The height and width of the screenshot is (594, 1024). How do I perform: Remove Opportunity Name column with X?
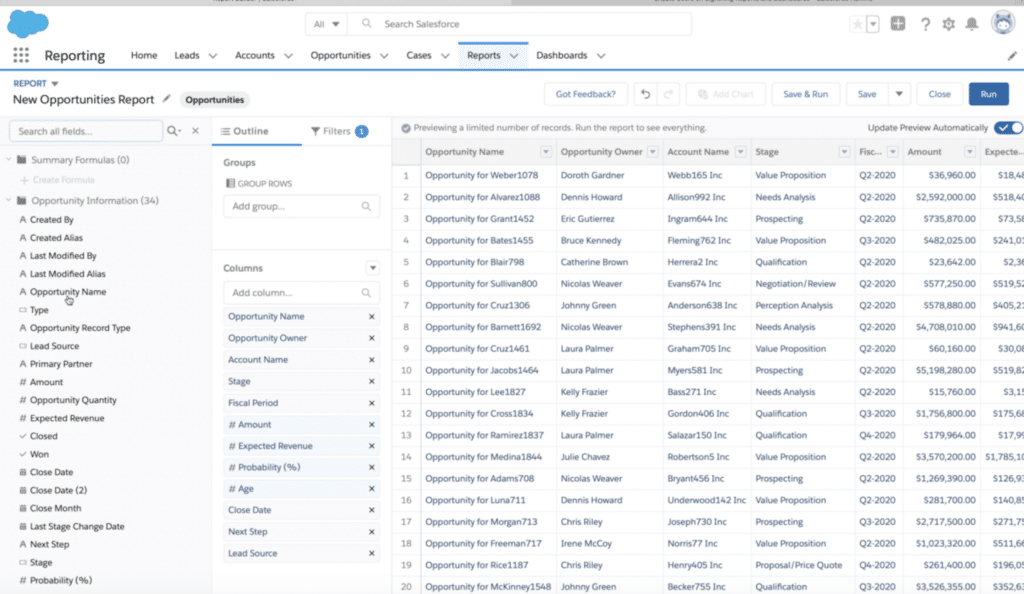click(372, 317)
